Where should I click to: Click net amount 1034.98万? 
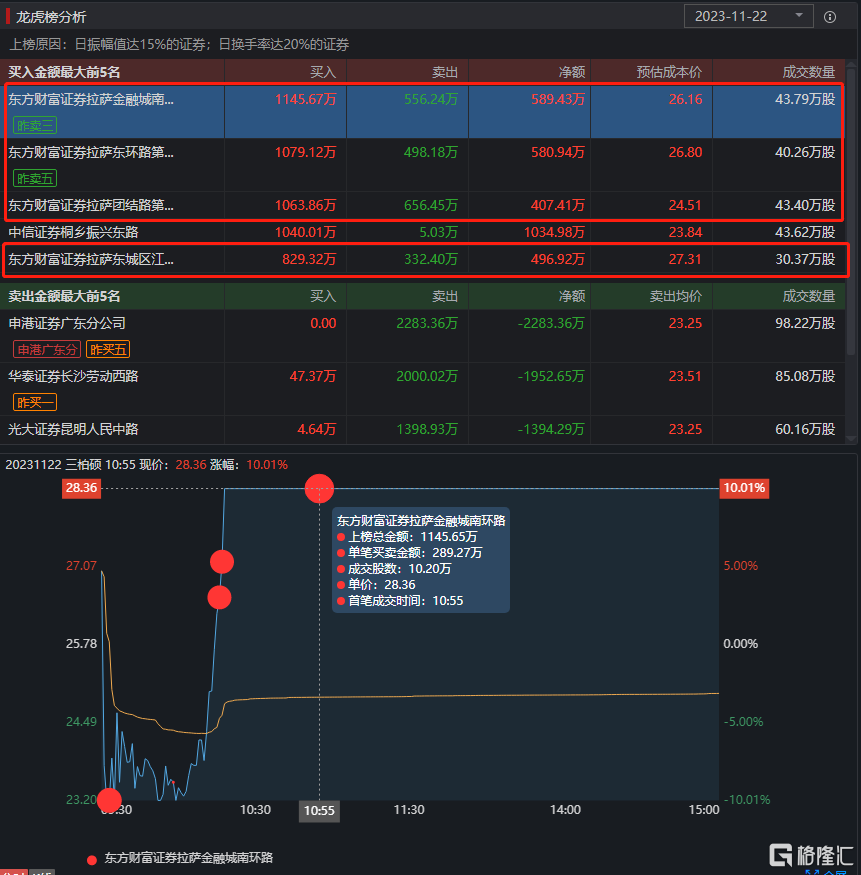pos(554,232)
